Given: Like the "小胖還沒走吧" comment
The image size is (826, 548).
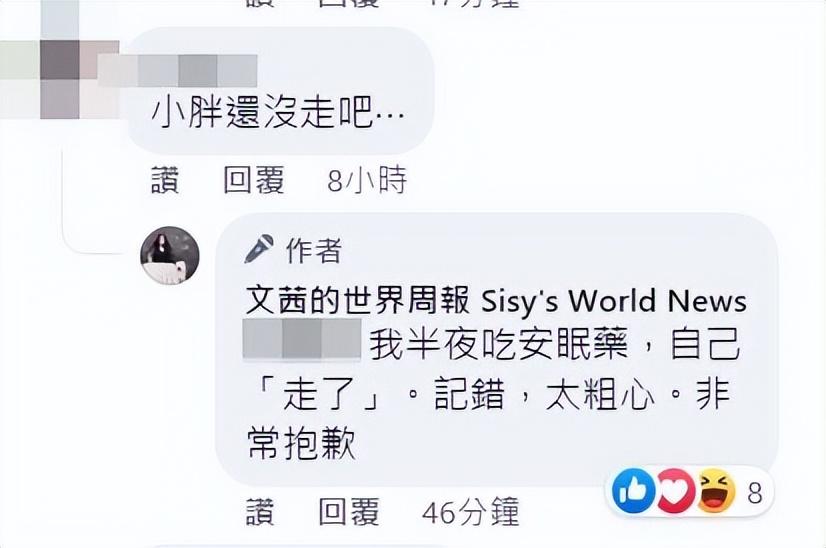Looking at the screenshot, I should [x=165, y=180].
